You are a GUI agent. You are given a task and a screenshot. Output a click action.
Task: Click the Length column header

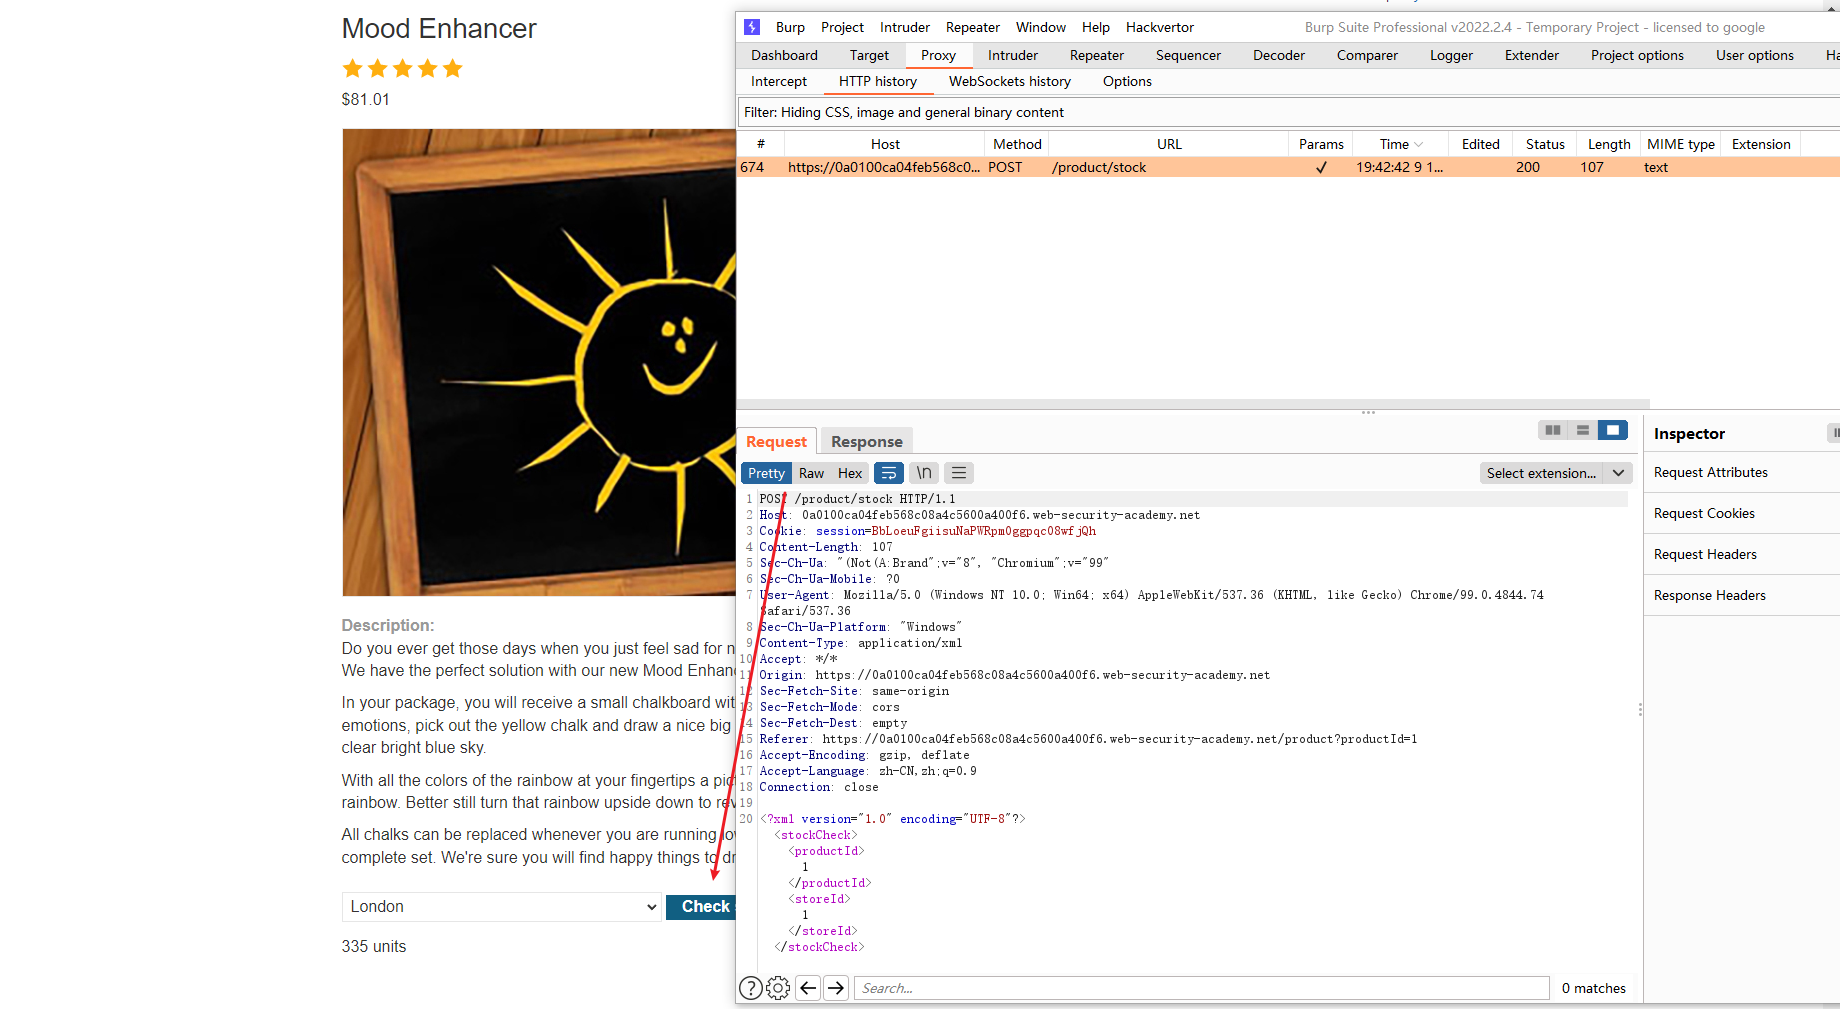(x=1608, y=144)
